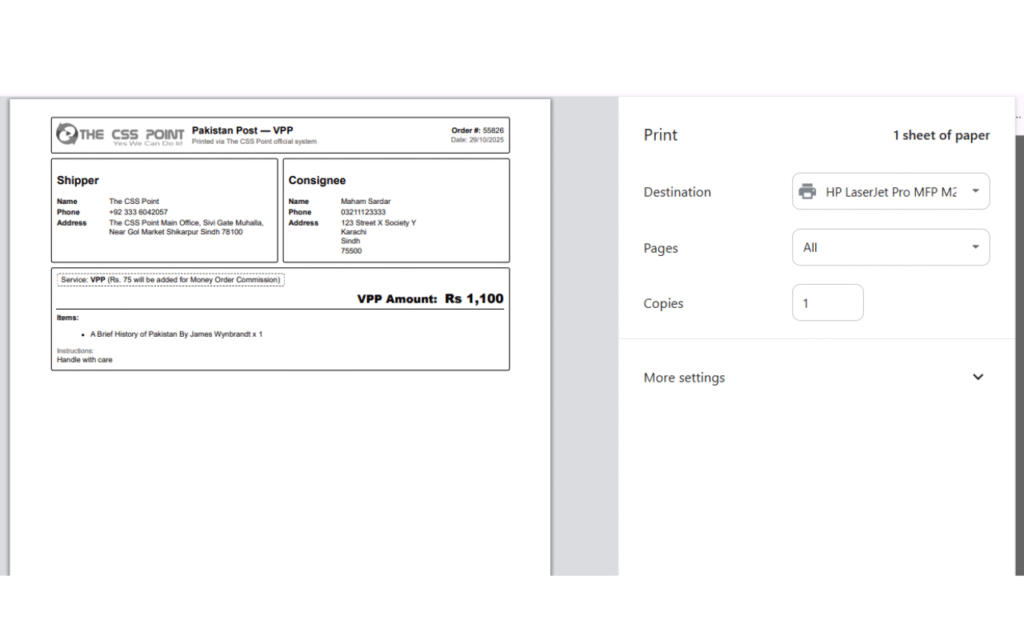The width and height of the screenshot is (1024, 640).
Task: Click the CSS Point globe logo in preview
Action: [x=66, y=133]
